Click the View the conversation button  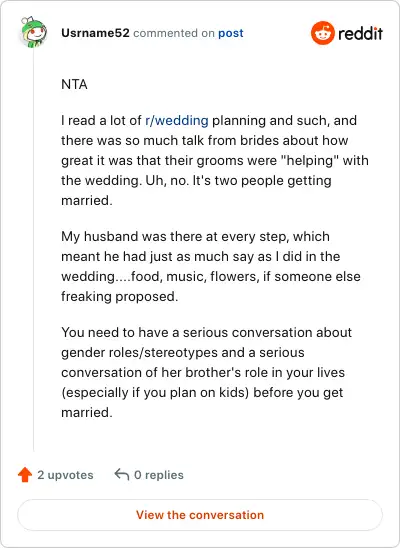coord(200,515)
